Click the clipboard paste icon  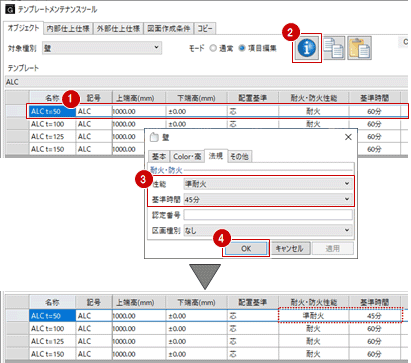[359, 48]
